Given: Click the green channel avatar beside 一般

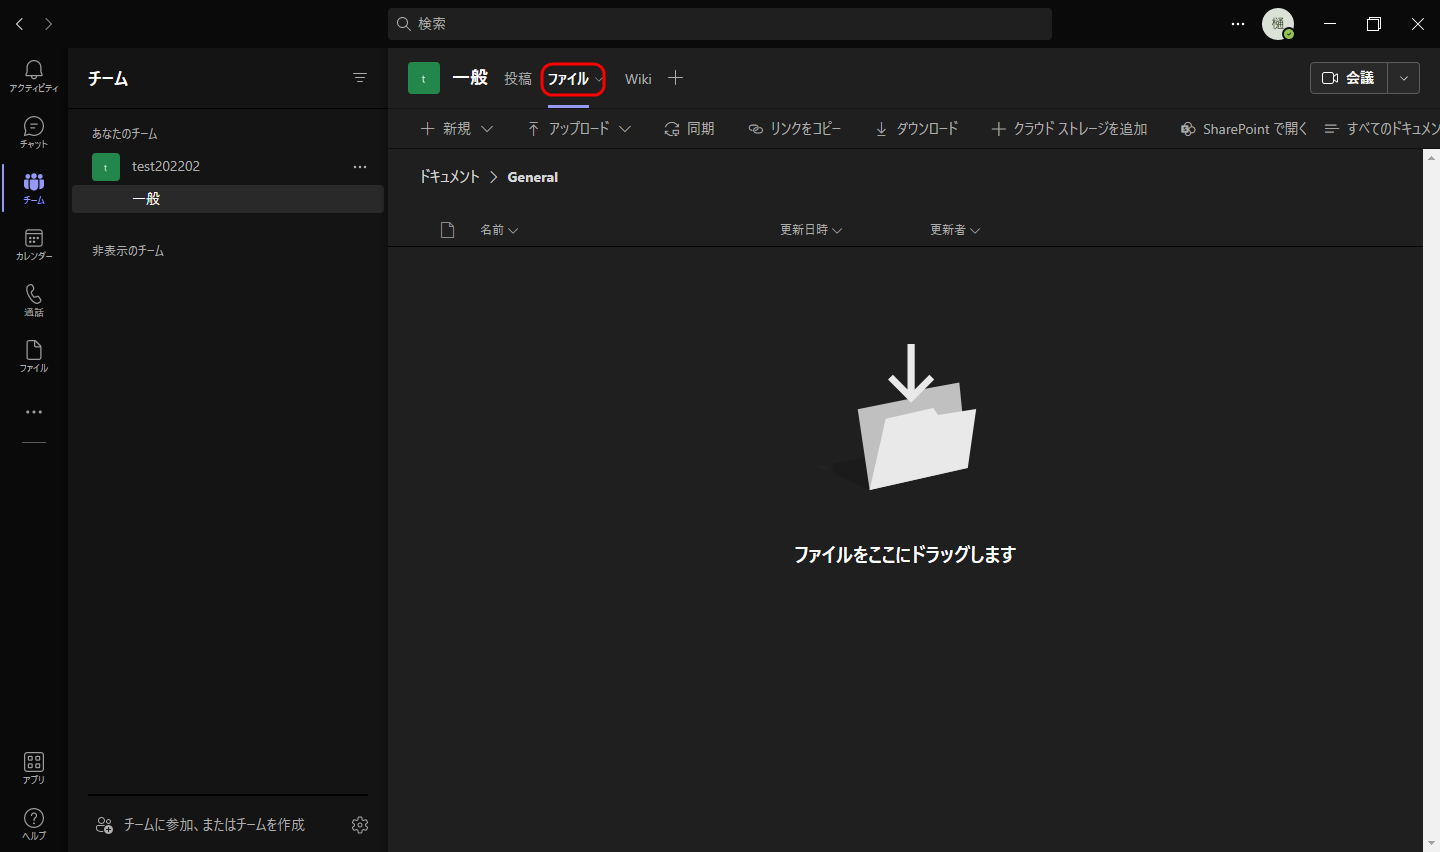Looking at the screenshot, I should coord(424,78).
